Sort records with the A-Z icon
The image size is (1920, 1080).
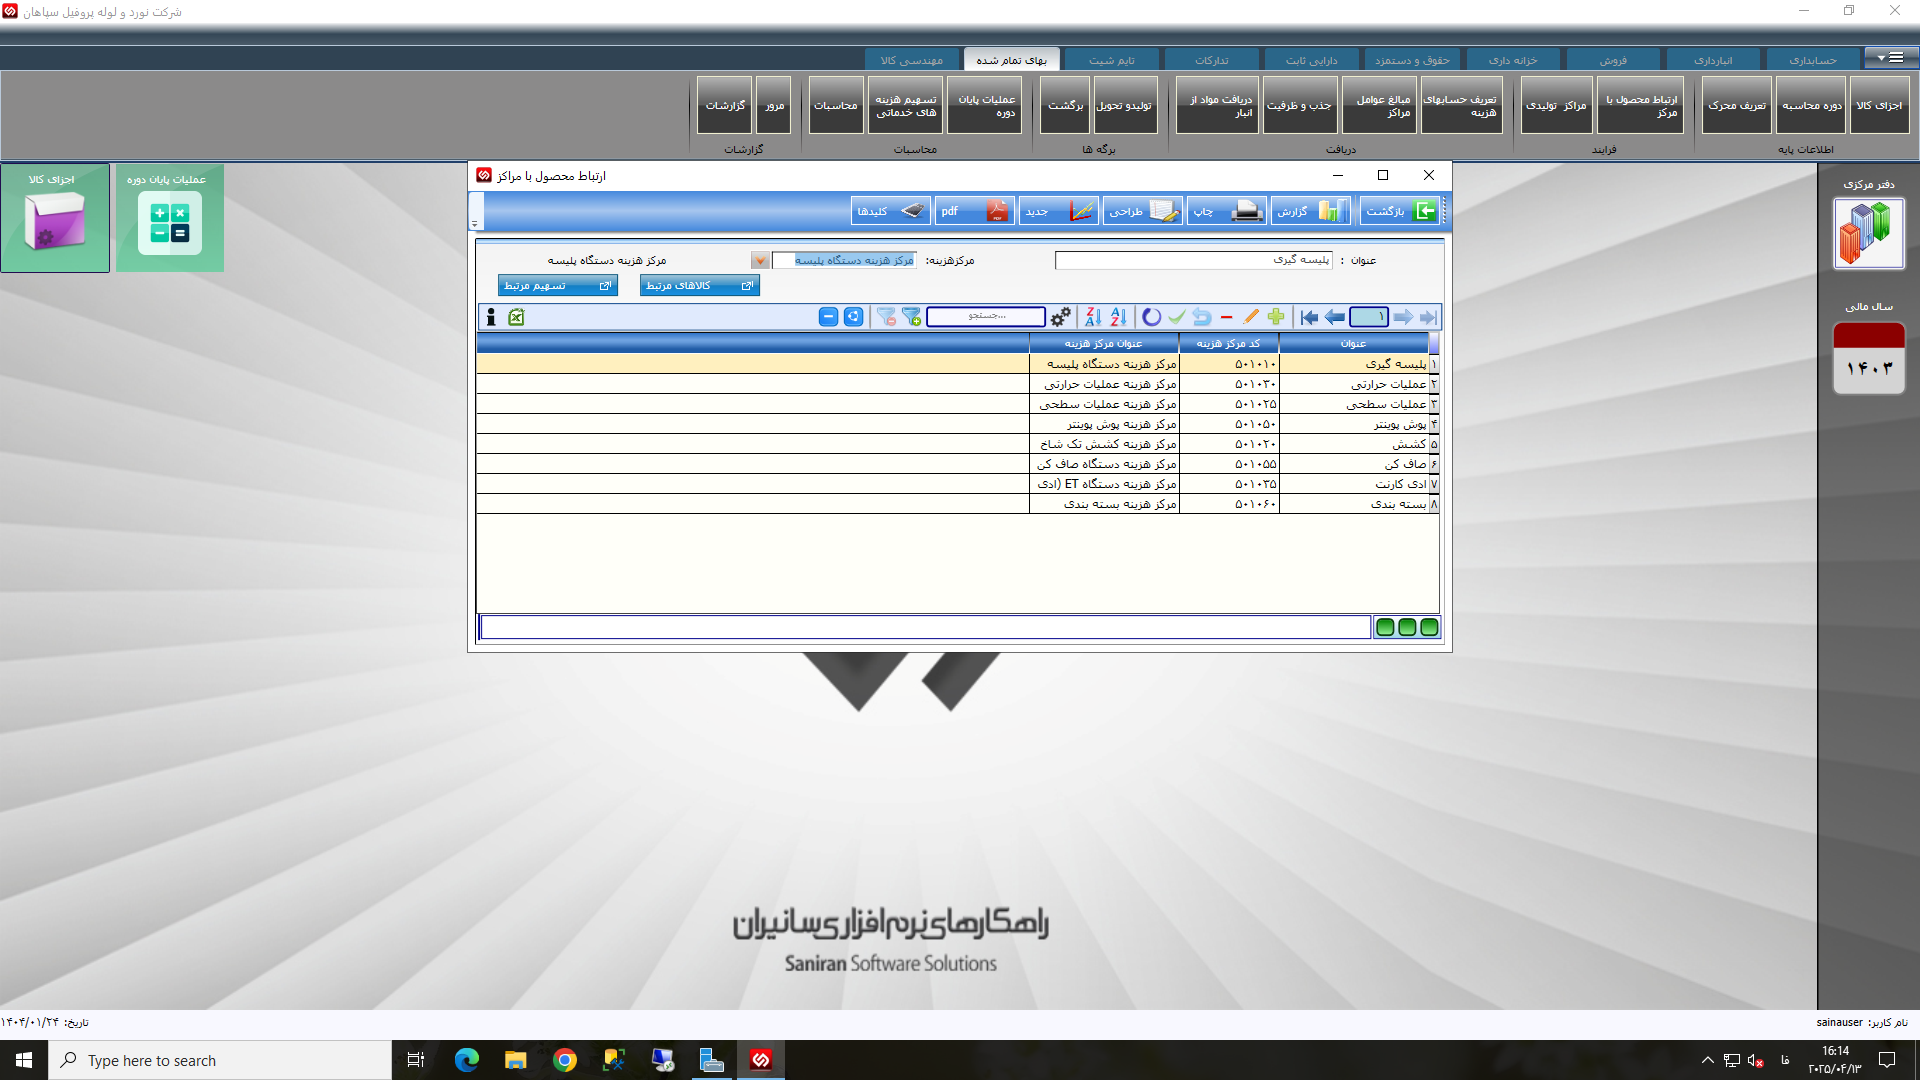click(1118, 317)
